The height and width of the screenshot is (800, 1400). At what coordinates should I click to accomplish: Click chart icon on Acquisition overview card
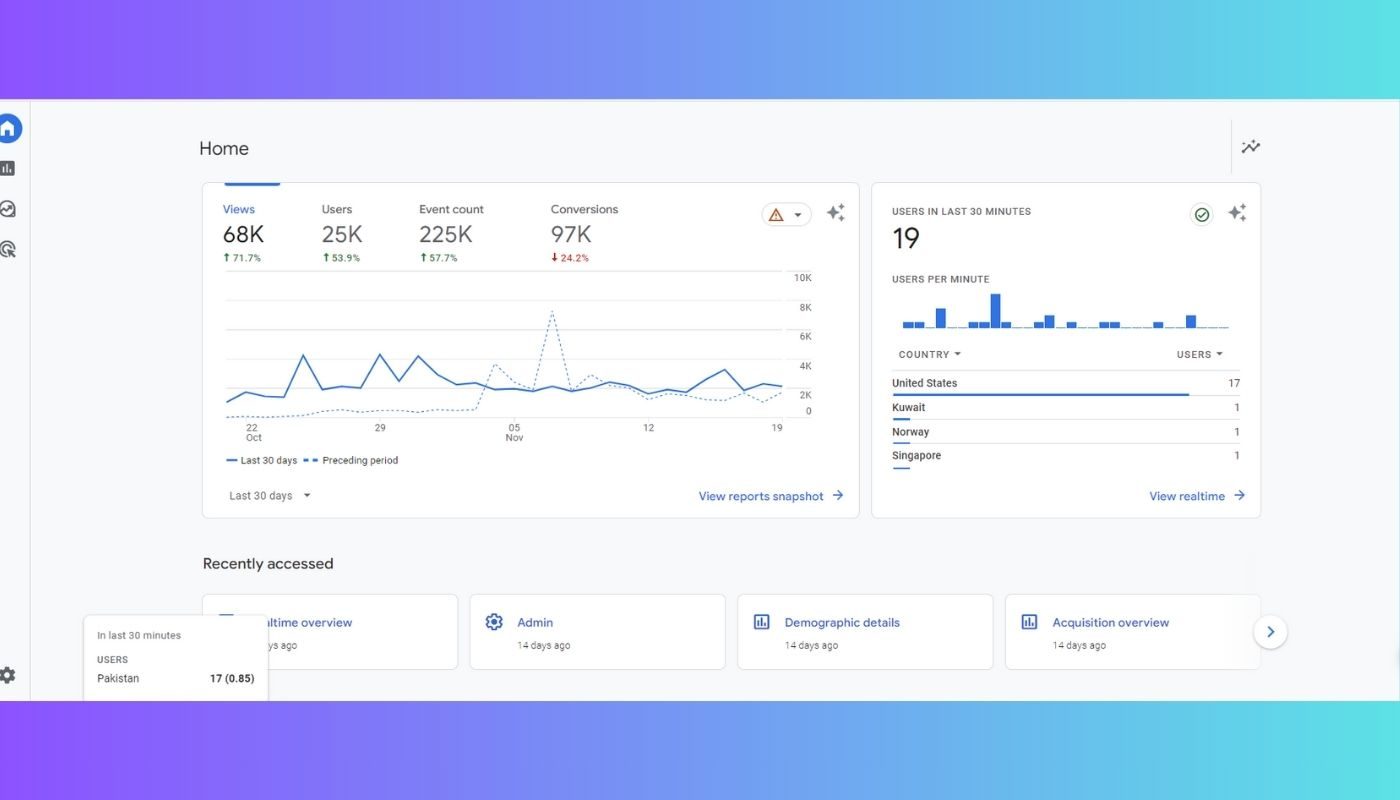tap(1029, 622)
